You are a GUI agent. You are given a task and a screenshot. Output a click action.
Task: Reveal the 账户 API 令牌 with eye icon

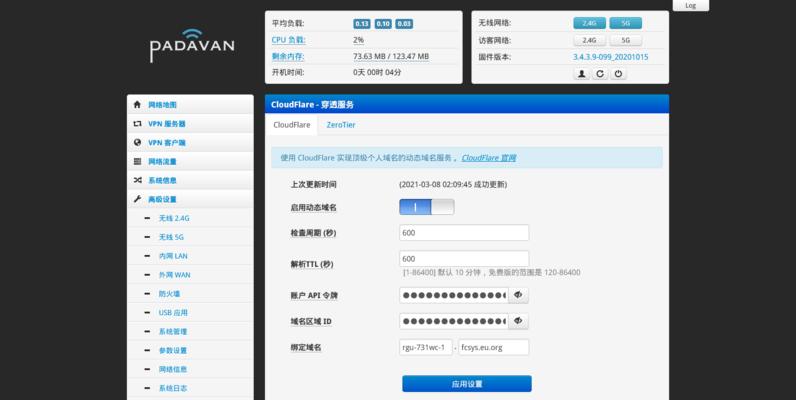click(x=518, y=295)
